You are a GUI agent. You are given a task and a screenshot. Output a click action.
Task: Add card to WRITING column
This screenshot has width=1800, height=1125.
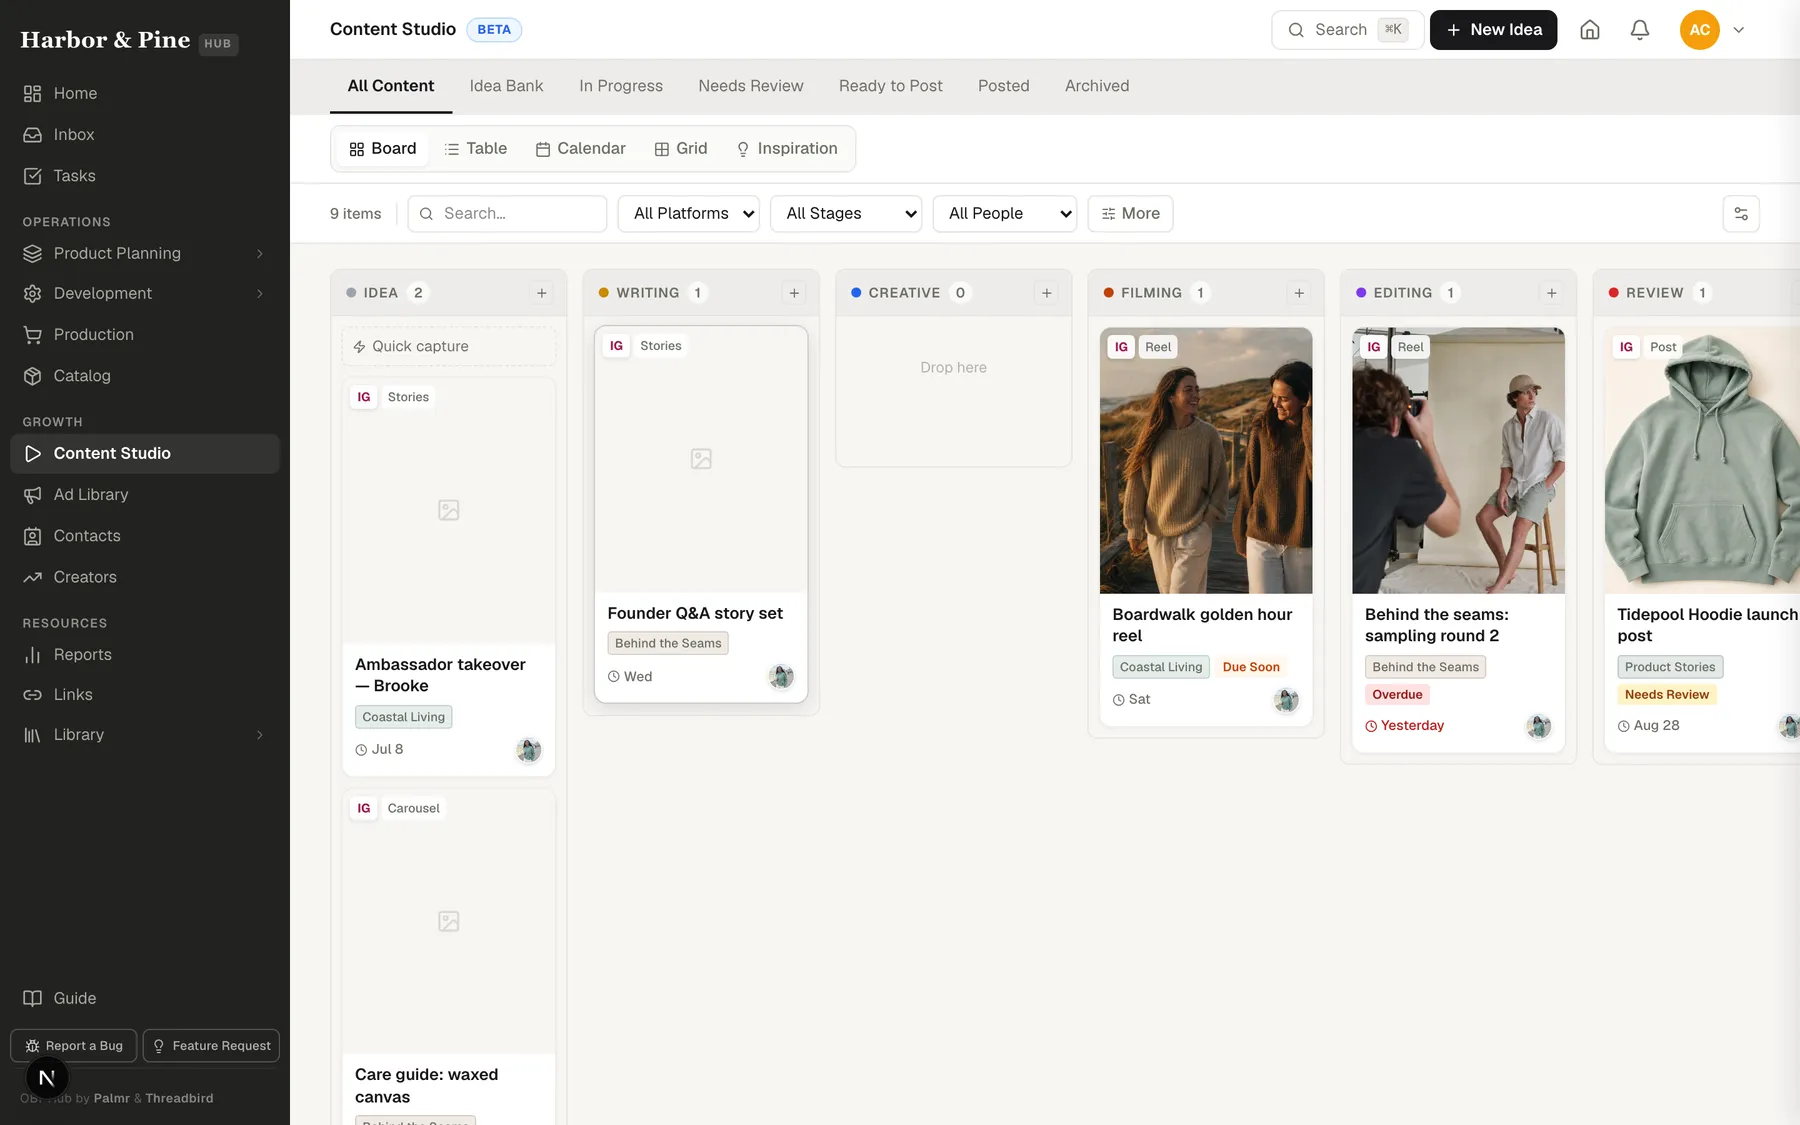pos(794,293)
